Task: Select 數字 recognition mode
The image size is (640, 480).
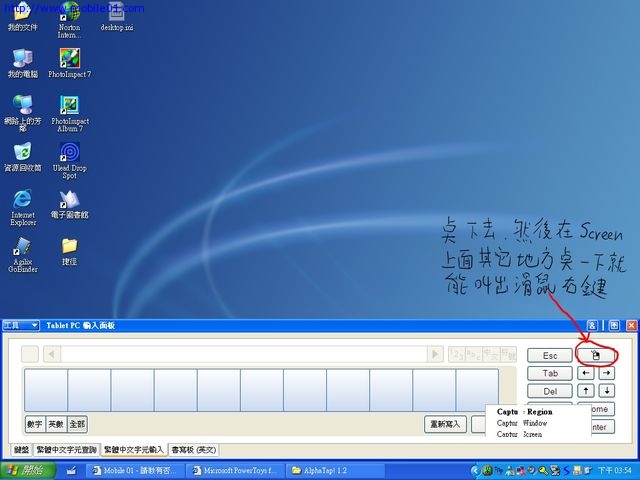Action: tap(35, 424)
